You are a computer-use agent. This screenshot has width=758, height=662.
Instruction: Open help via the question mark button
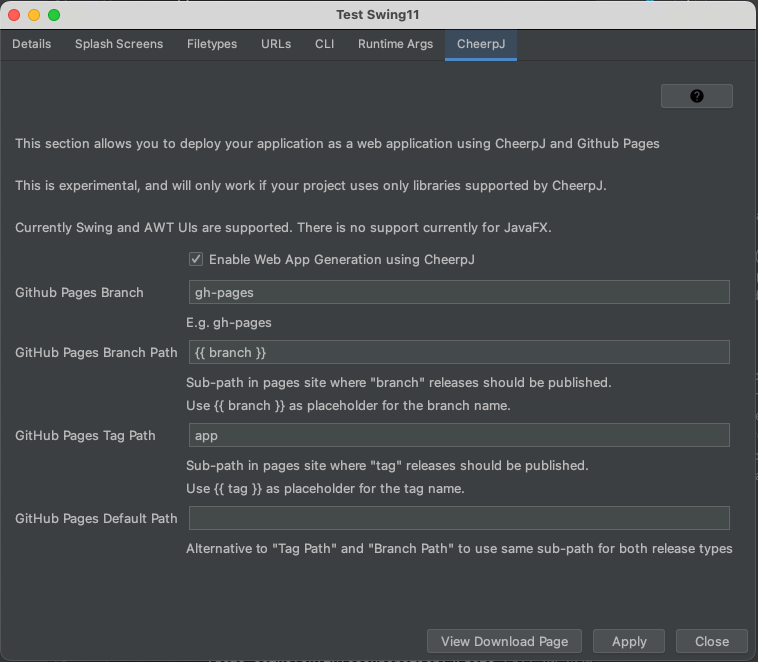pyautogui.click(x=697, y=96)
